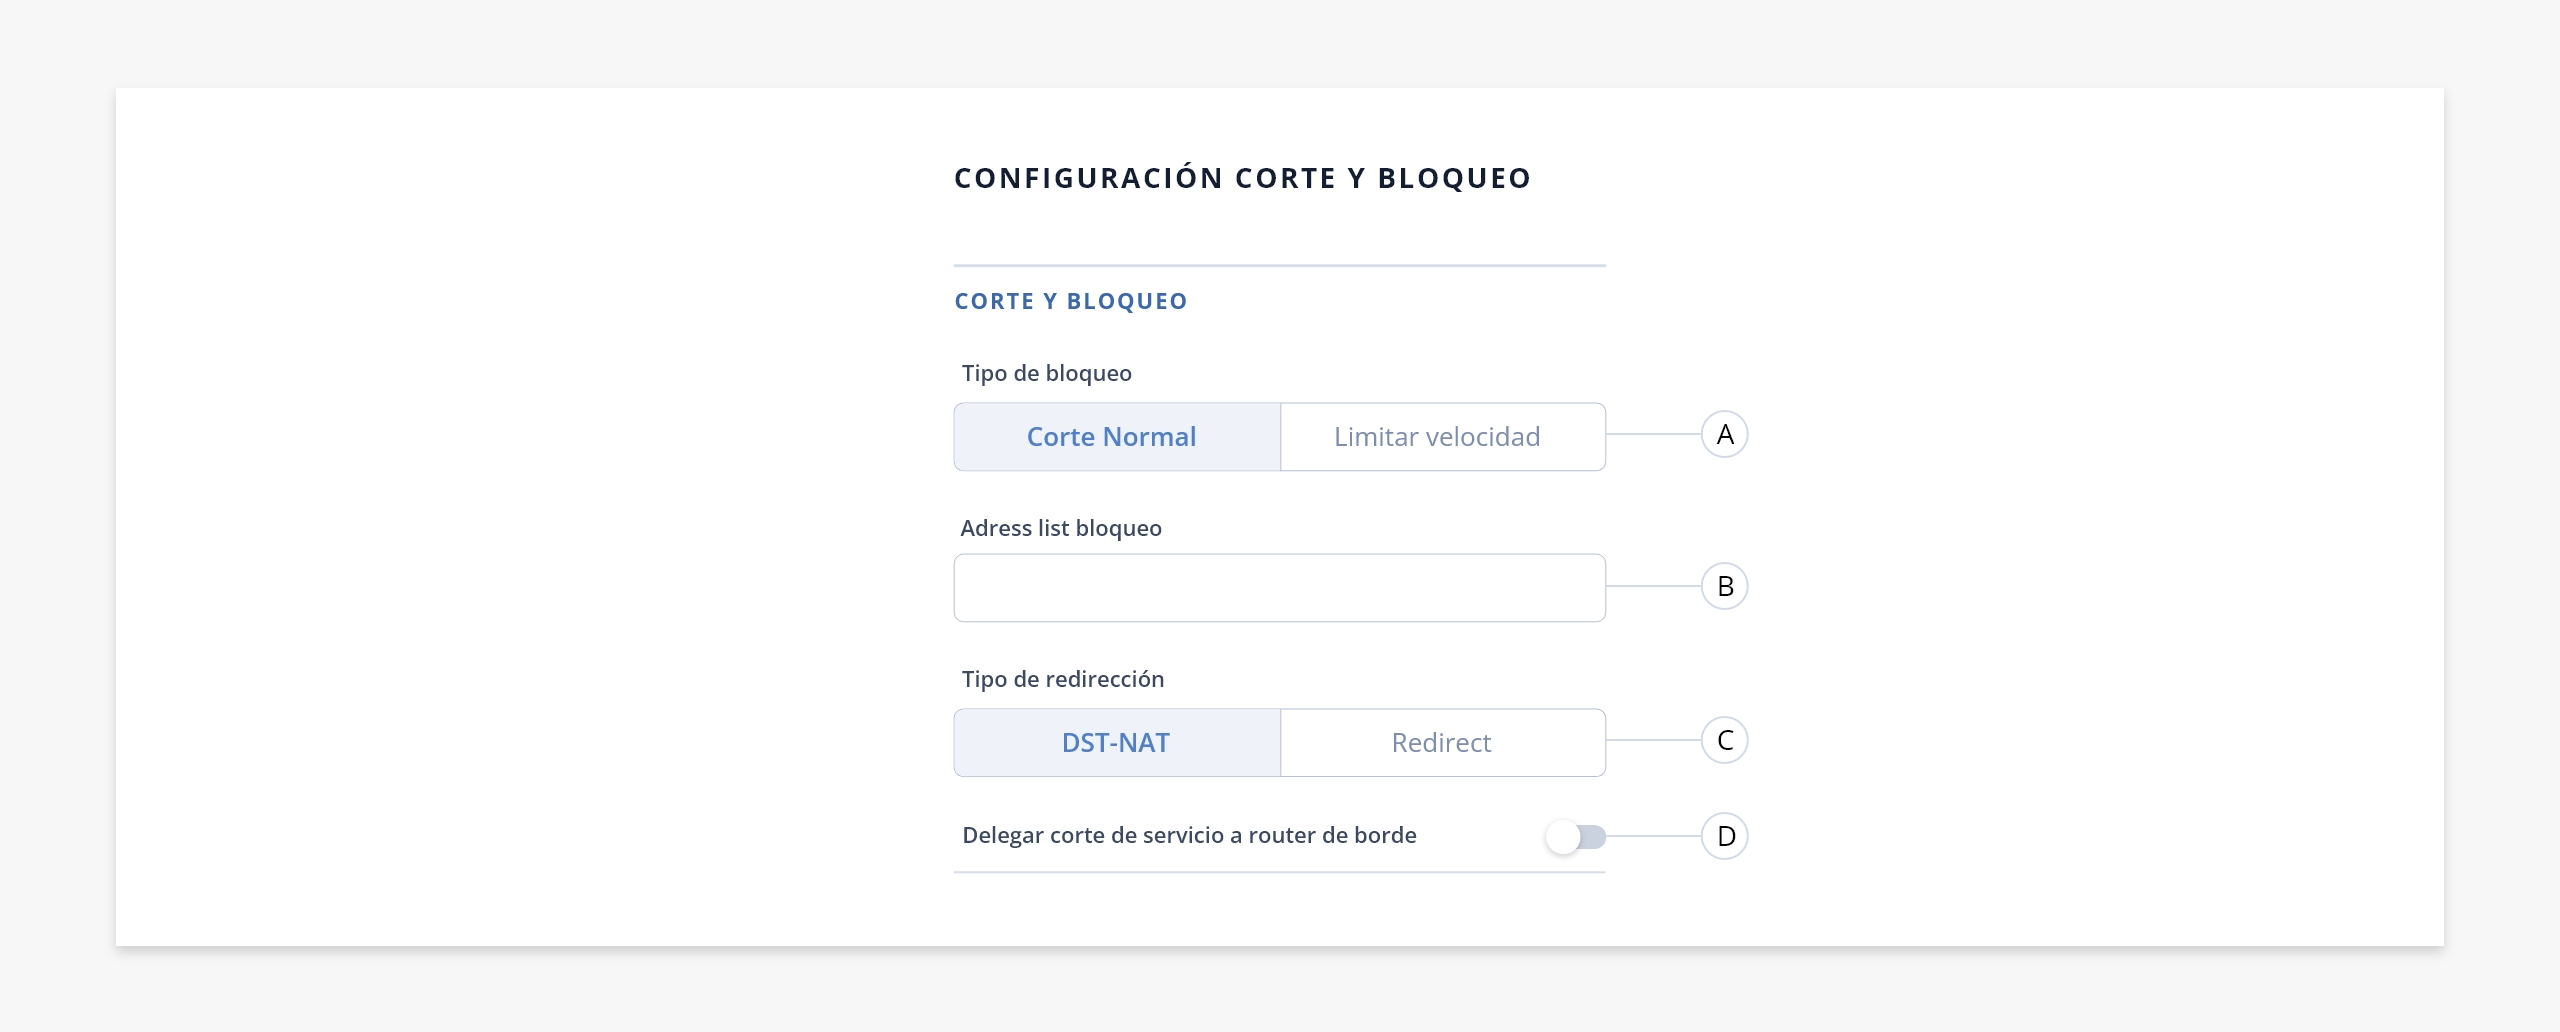Click the Adress list bloqueo text field

tap(1280, 588)
